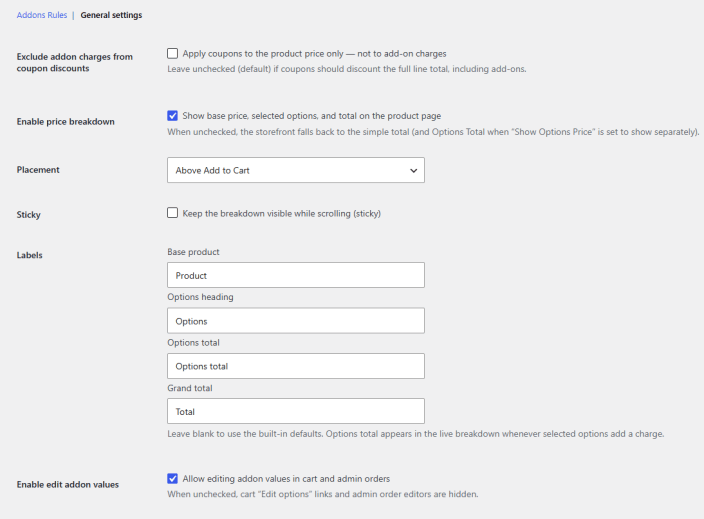Click the 'Edit options links' hidden hint text
Viewport: 704px width, 519px height.
point(323,494)
